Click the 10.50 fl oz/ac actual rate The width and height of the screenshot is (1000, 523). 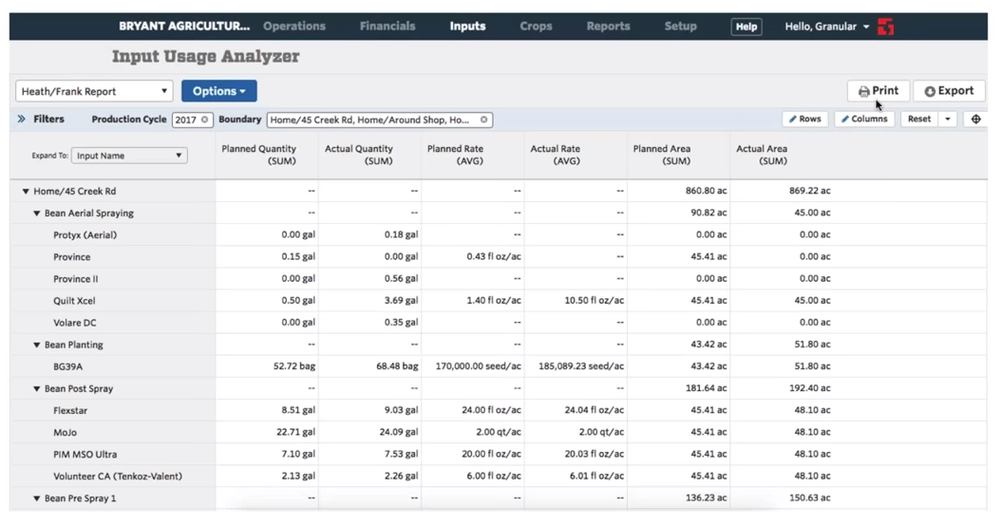coord(594,300)
